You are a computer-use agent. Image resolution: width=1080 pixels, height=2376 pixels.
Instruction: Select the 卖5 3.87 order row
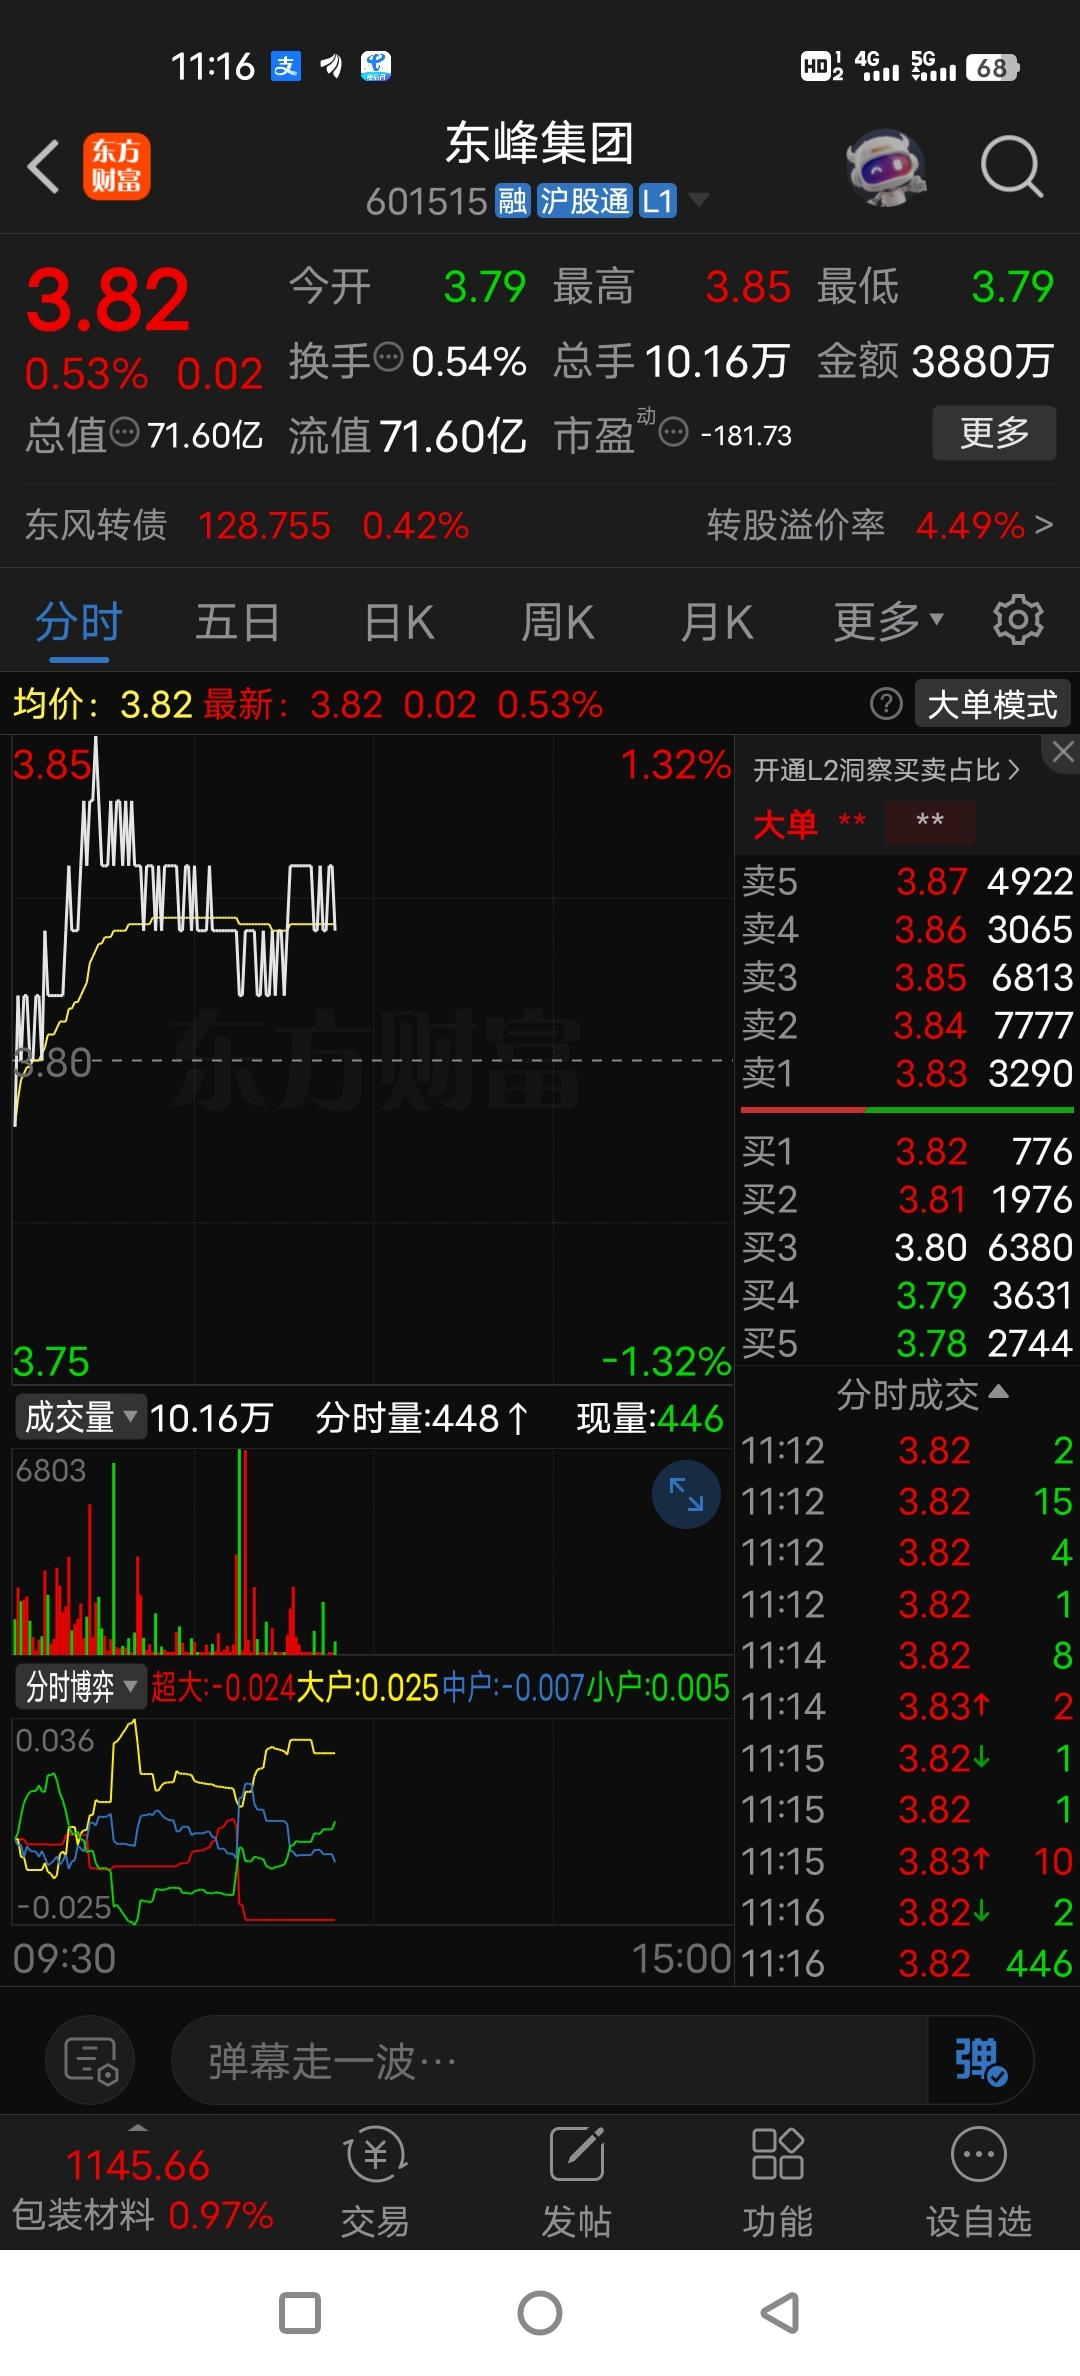click(x=907, y=881)
